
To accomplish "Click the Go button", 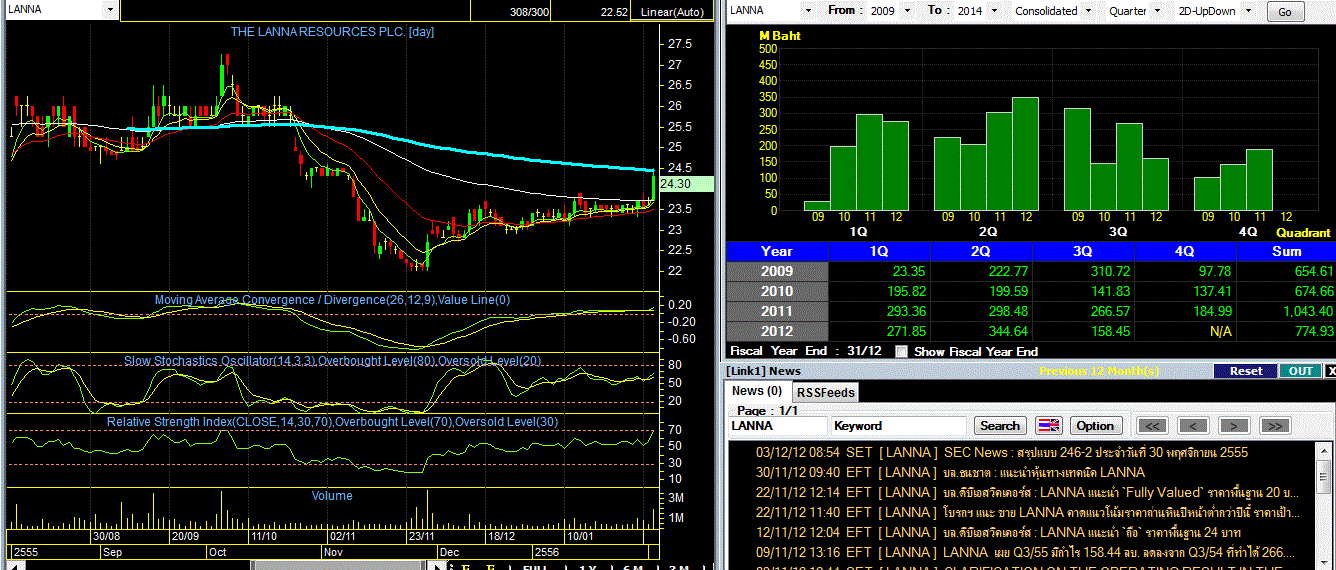I will (1285, 12).
